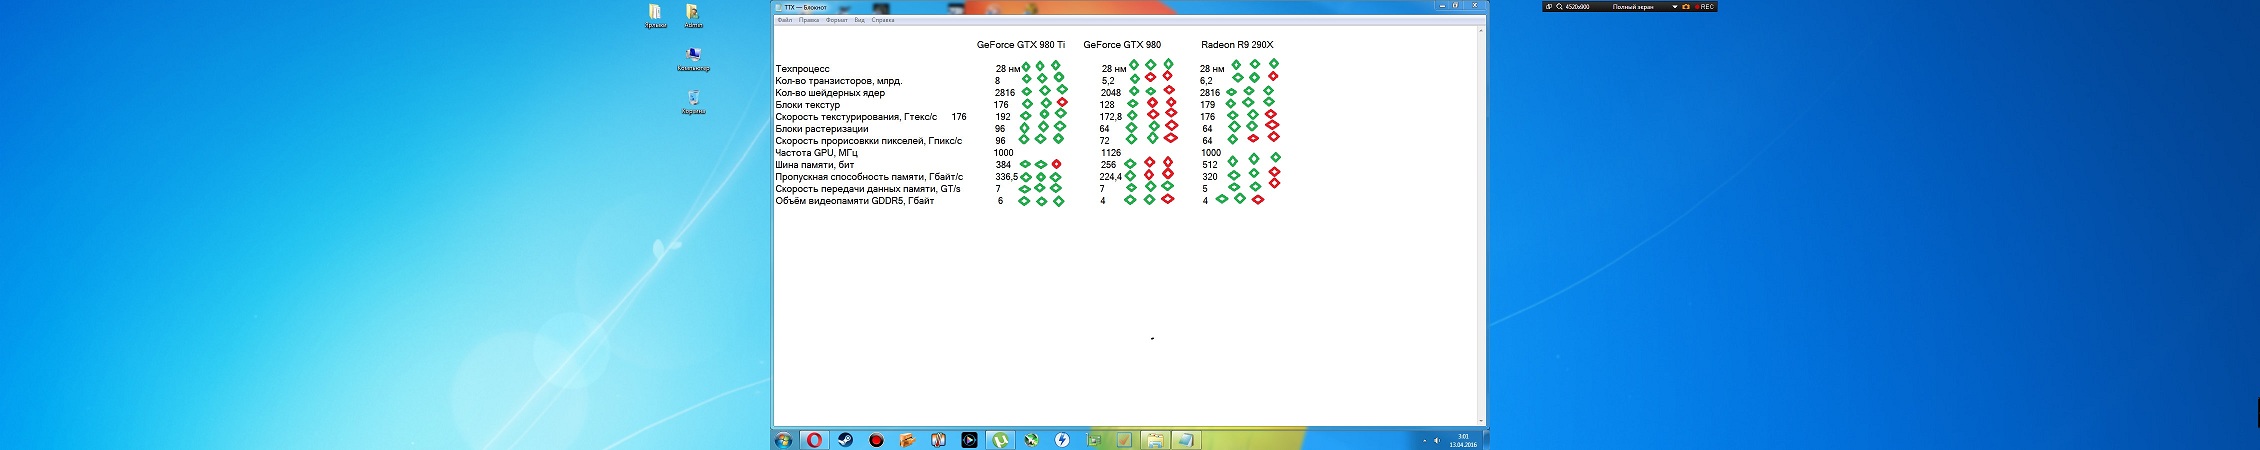
Task: Click the Блоки текстур row label
Action: (x=807, y=105)
